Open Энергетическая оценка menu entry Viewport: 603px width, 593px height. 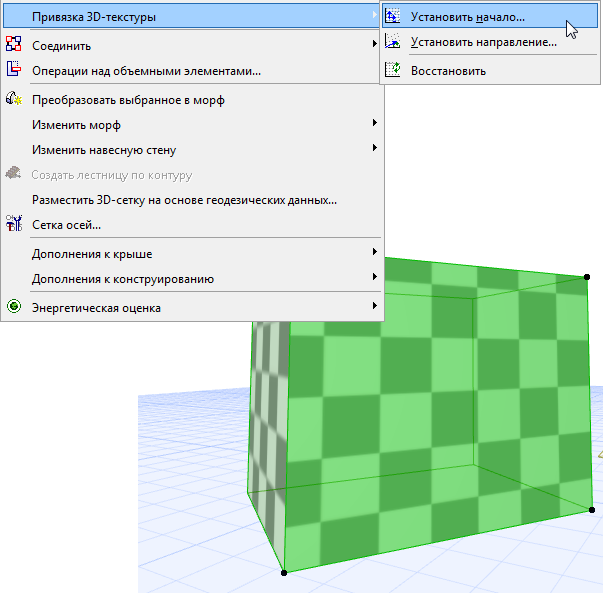[x=191, y=308]
